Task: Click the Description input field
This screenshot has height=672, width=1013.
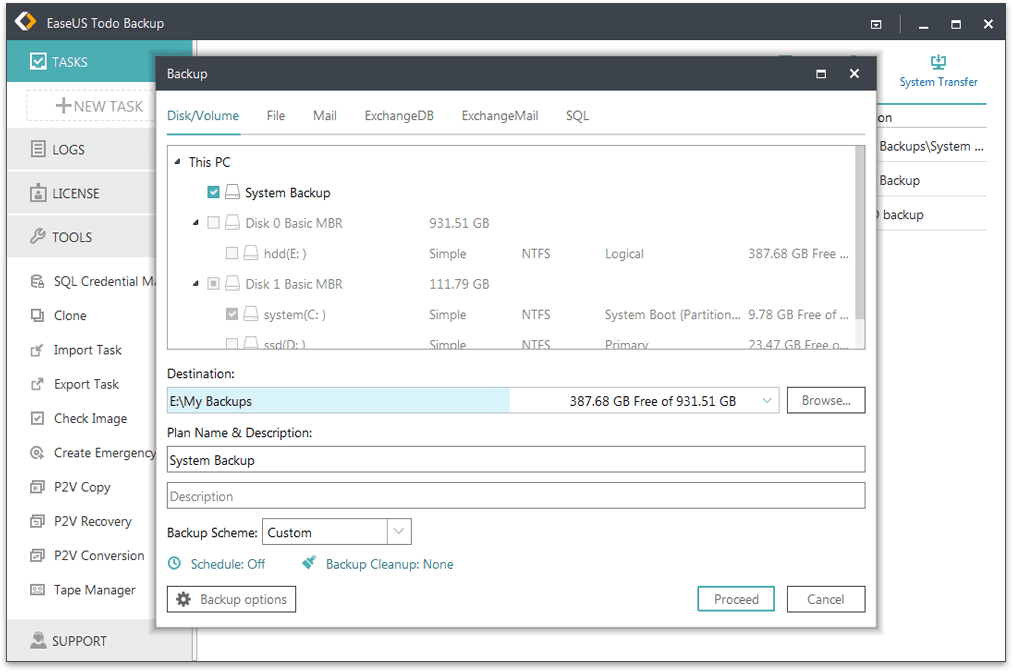Action: pos(515,496)
